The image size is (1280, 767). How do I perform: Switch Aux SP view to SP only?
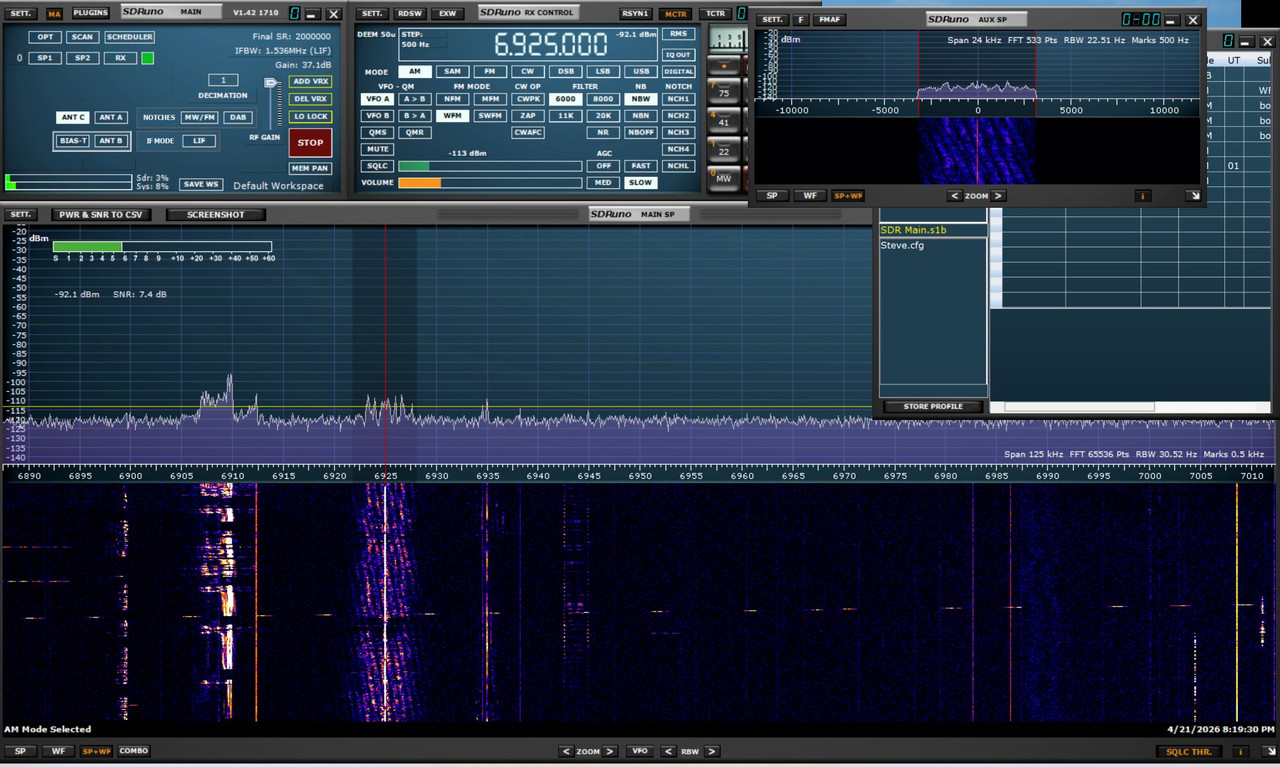click(x=771, y=196)
